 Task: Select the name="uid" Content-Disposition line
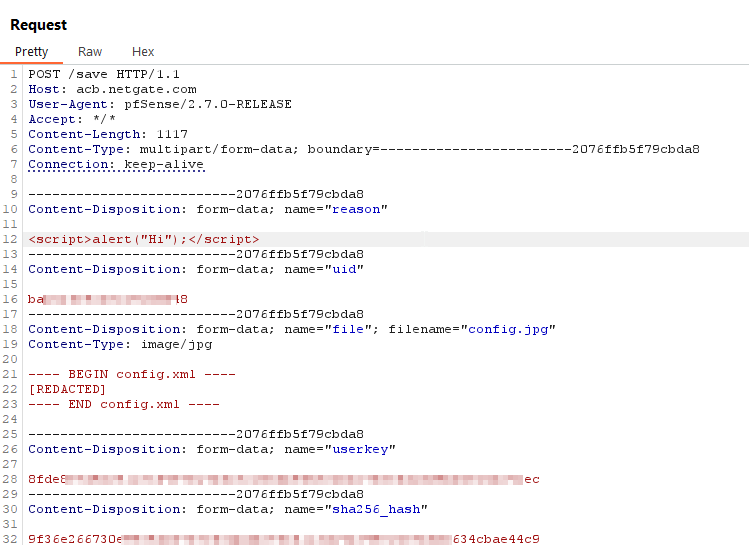tap(196, 269)
